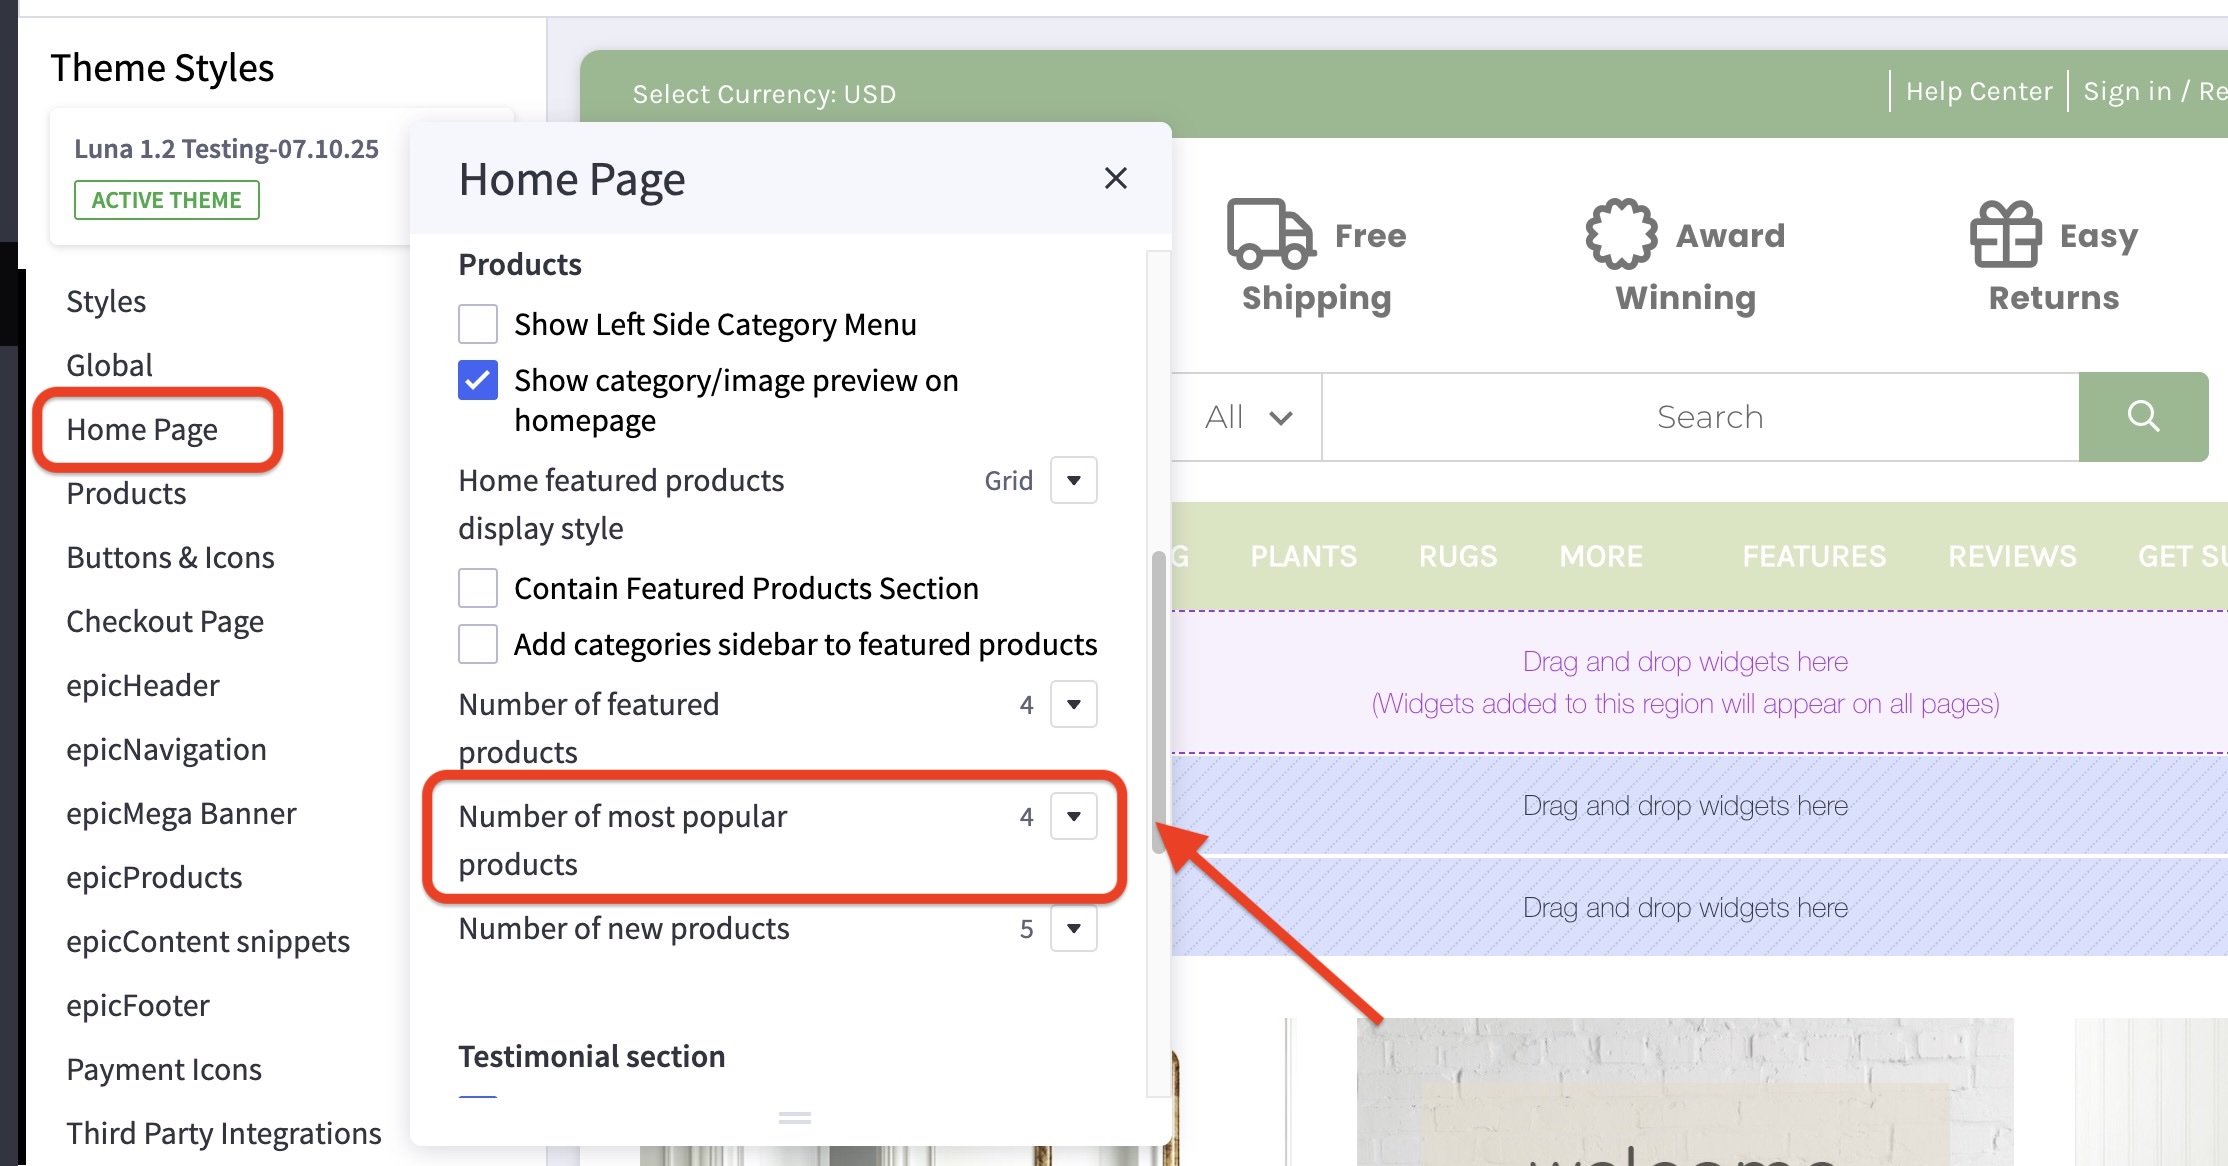Open the PLANTS navigation menu item
This screenshot has height=1166, width=2228.
[1303, 556]
